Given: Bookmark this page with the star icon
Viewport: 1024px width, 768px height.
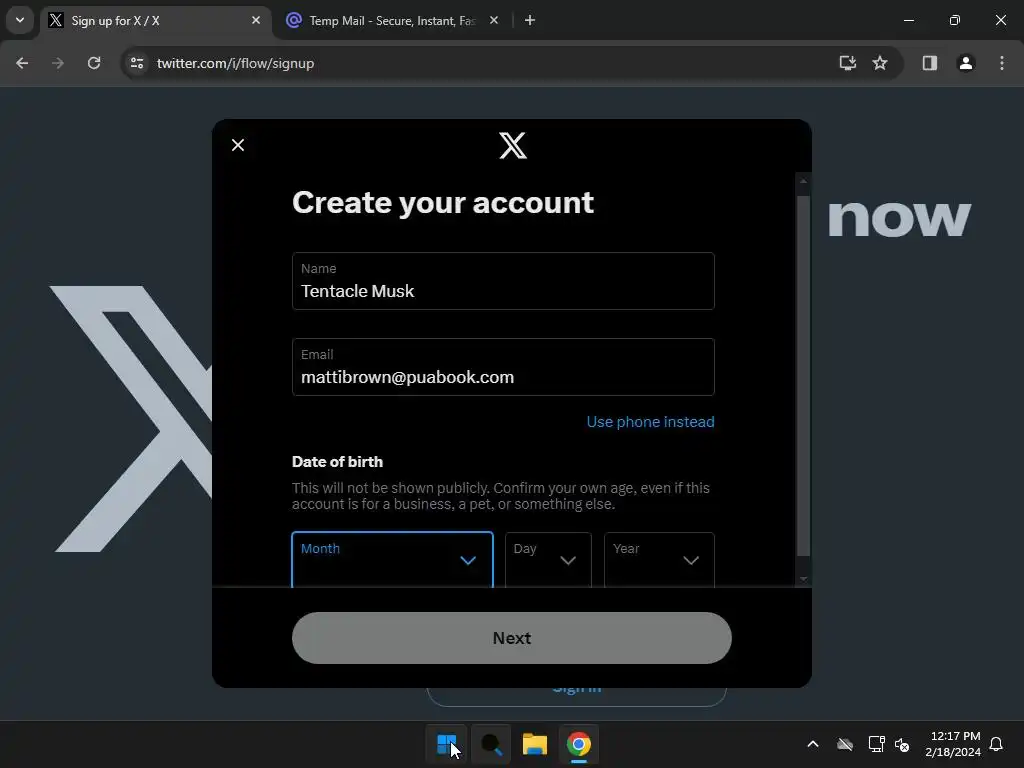Looking at the screenshot, I should [880, 63].
